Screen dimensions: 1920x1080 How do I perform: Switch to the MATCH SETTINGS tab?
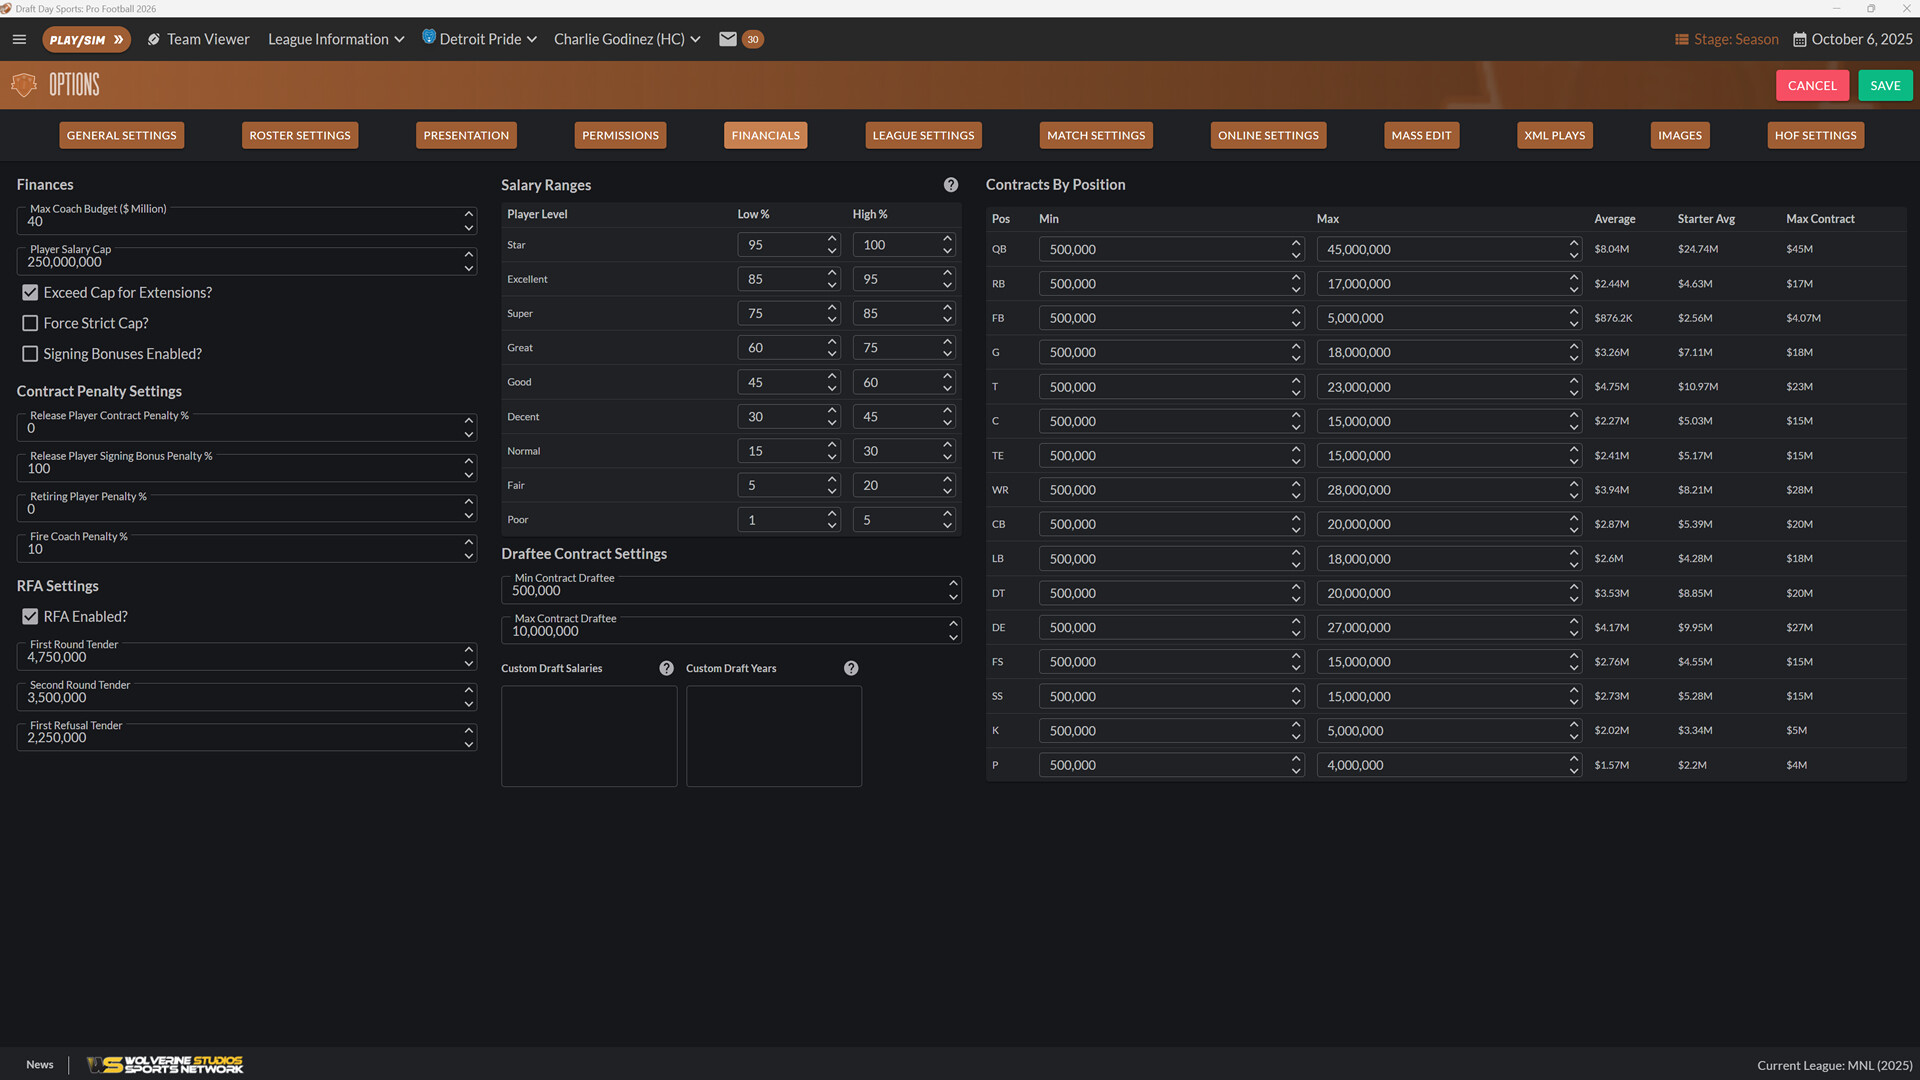pyautogui.click(x=1095, y=135)
